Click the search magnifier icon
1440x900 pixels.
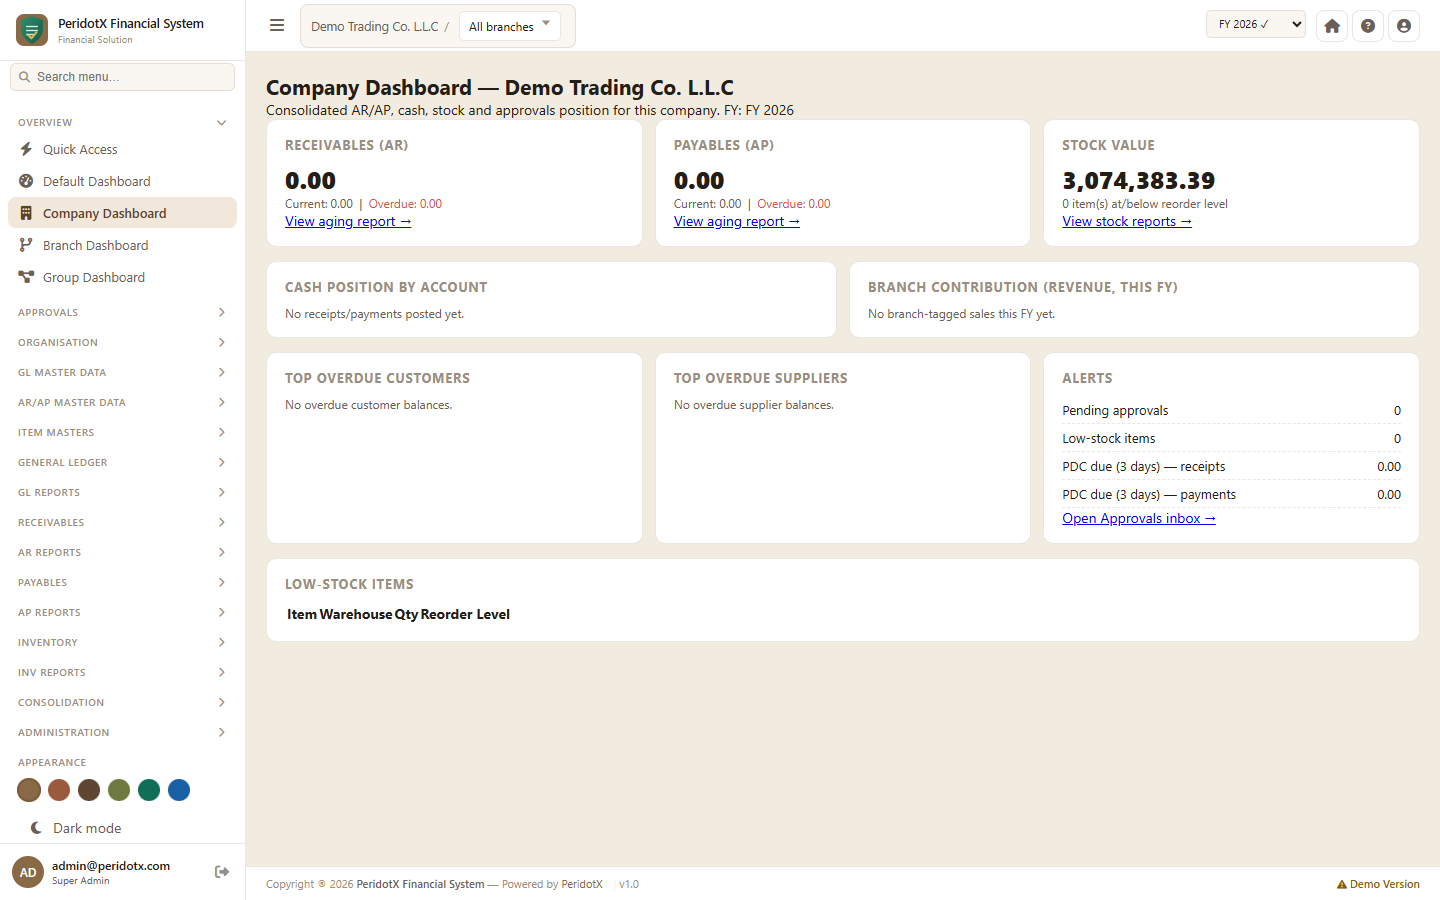25,77
